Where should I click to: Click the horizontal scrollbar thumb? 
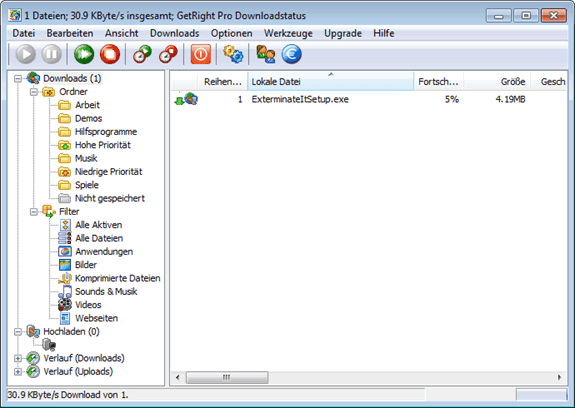pos(227,377)
